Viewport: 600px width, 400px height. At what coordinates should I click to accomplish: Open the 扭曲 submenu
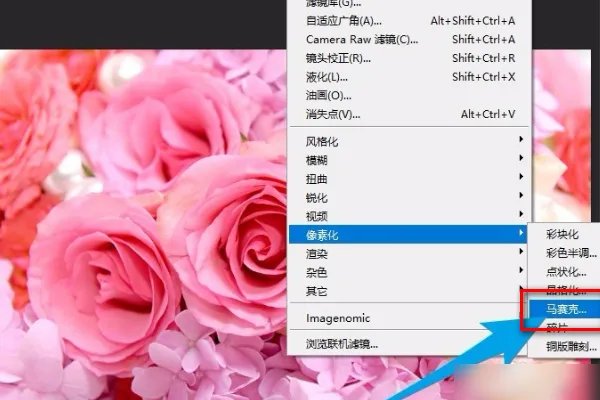pyautogui.click(x=409, y=179)
